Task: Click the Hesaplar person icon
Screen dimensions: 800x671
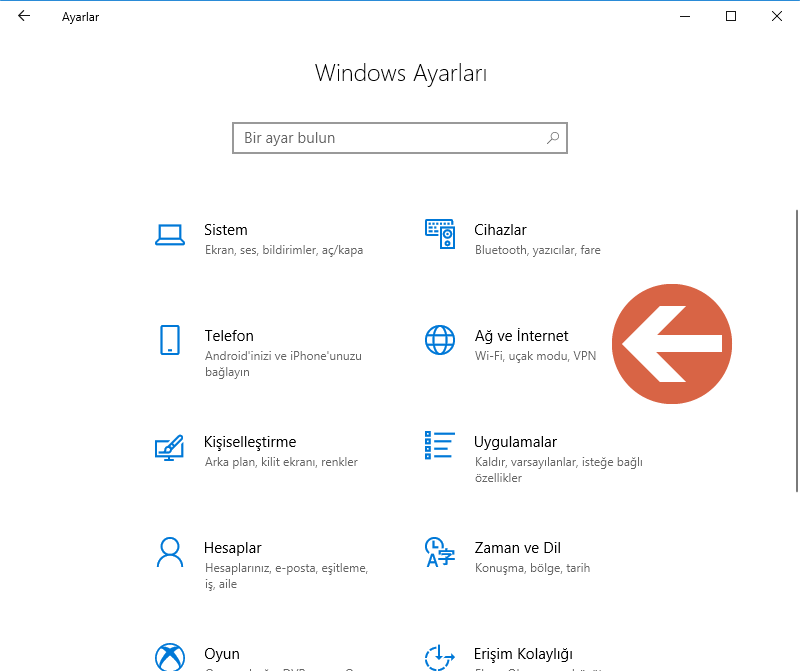Action: (170, 552)
